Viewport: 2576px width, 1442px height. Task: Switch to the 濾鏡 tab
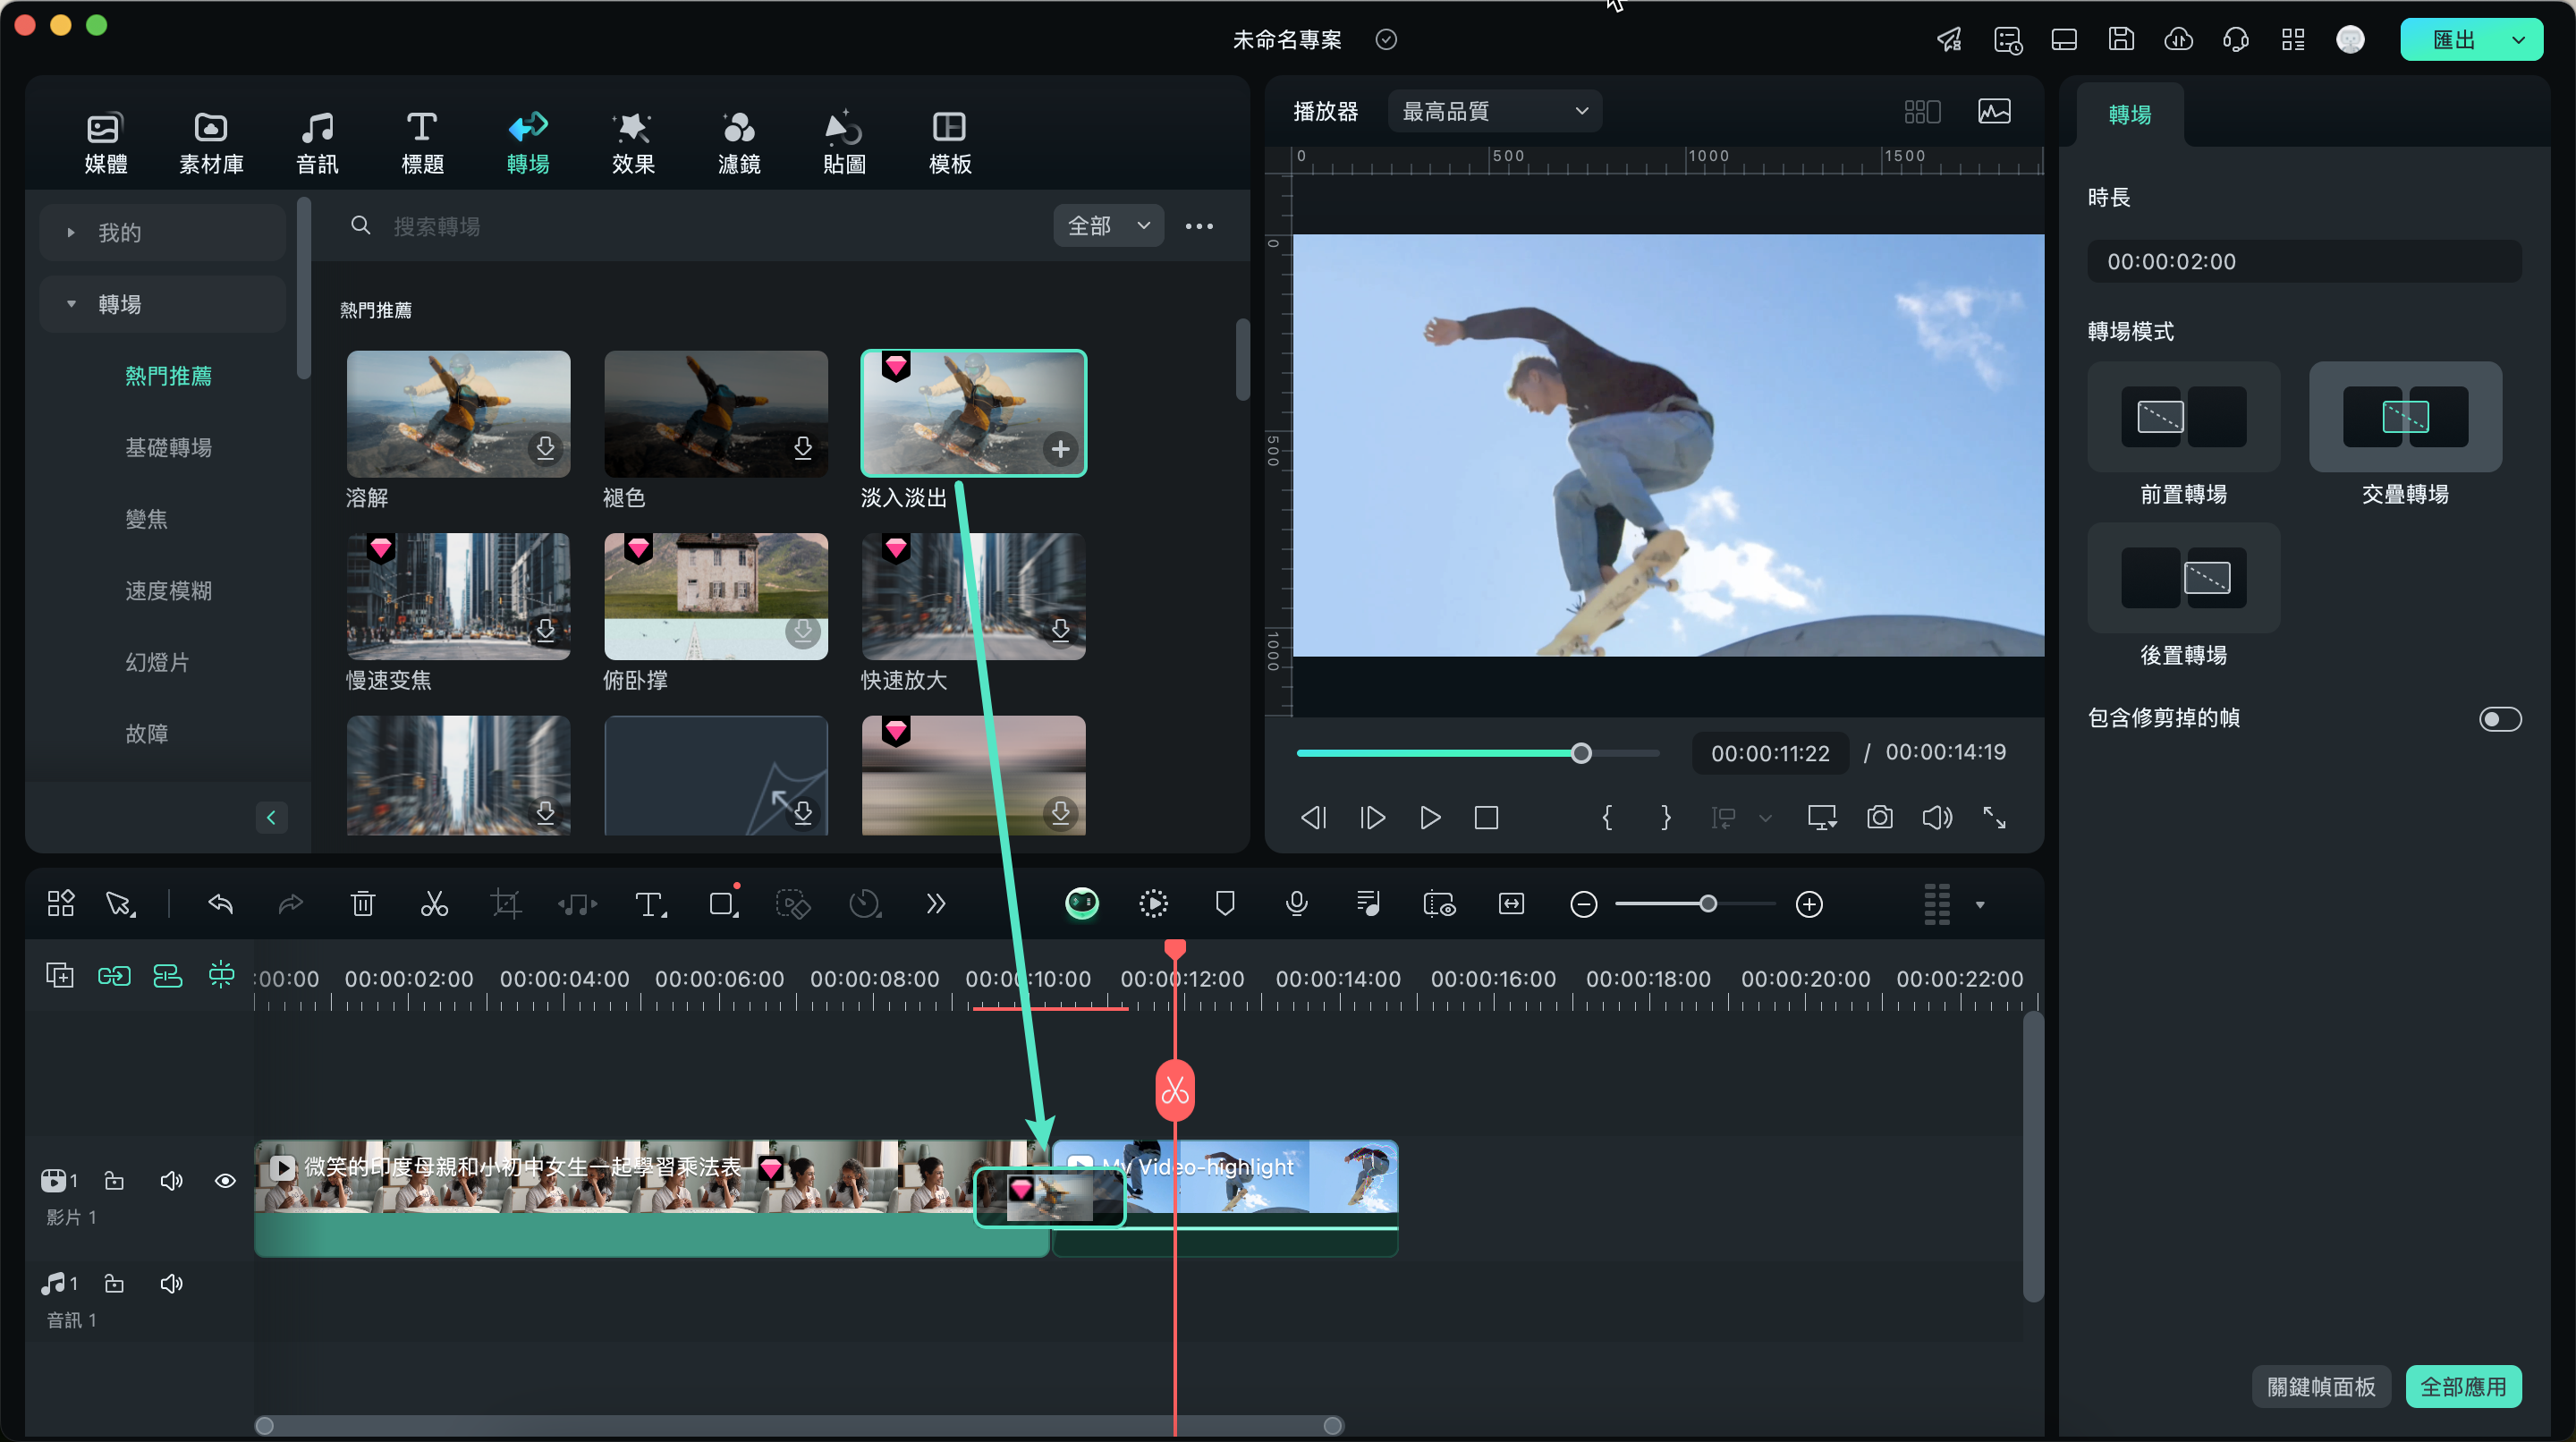tap(739, 142)
